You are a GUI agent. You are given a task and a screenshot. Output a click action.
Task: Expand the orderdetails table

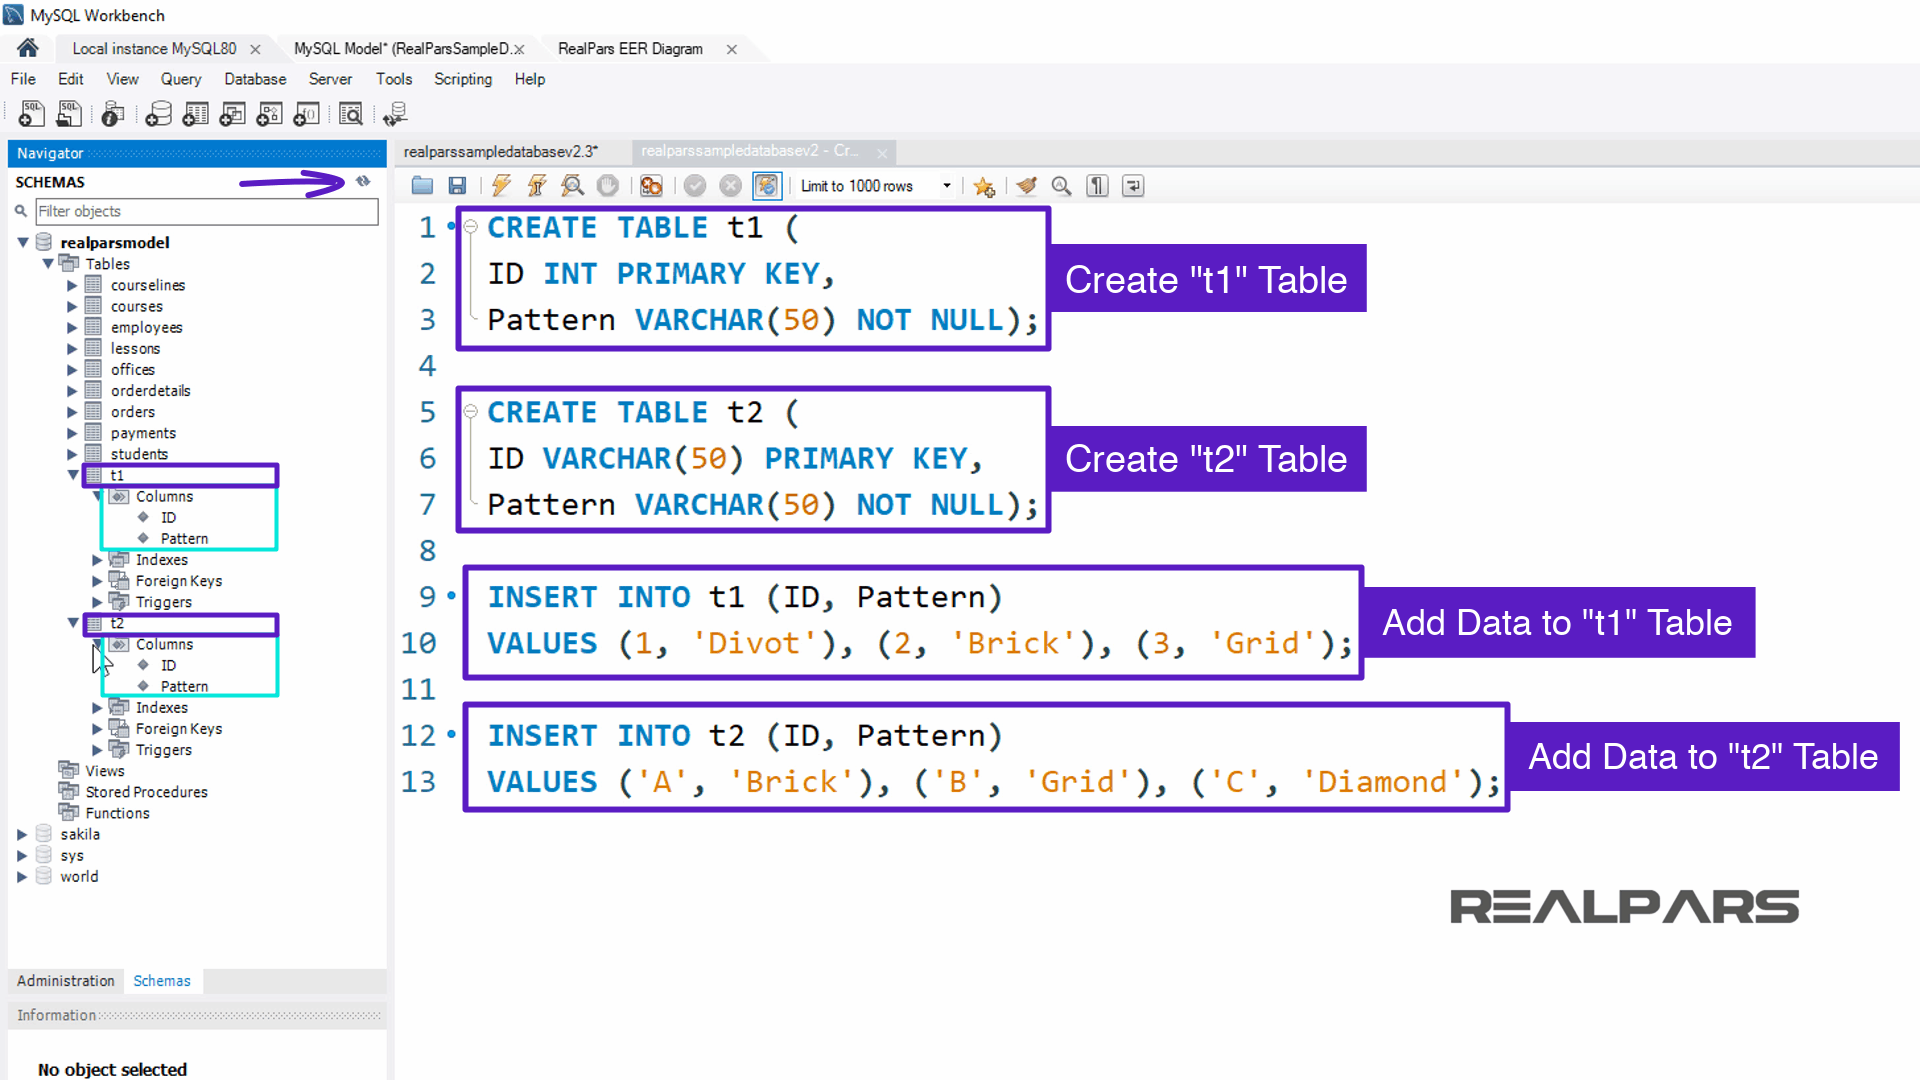(72, 390)
